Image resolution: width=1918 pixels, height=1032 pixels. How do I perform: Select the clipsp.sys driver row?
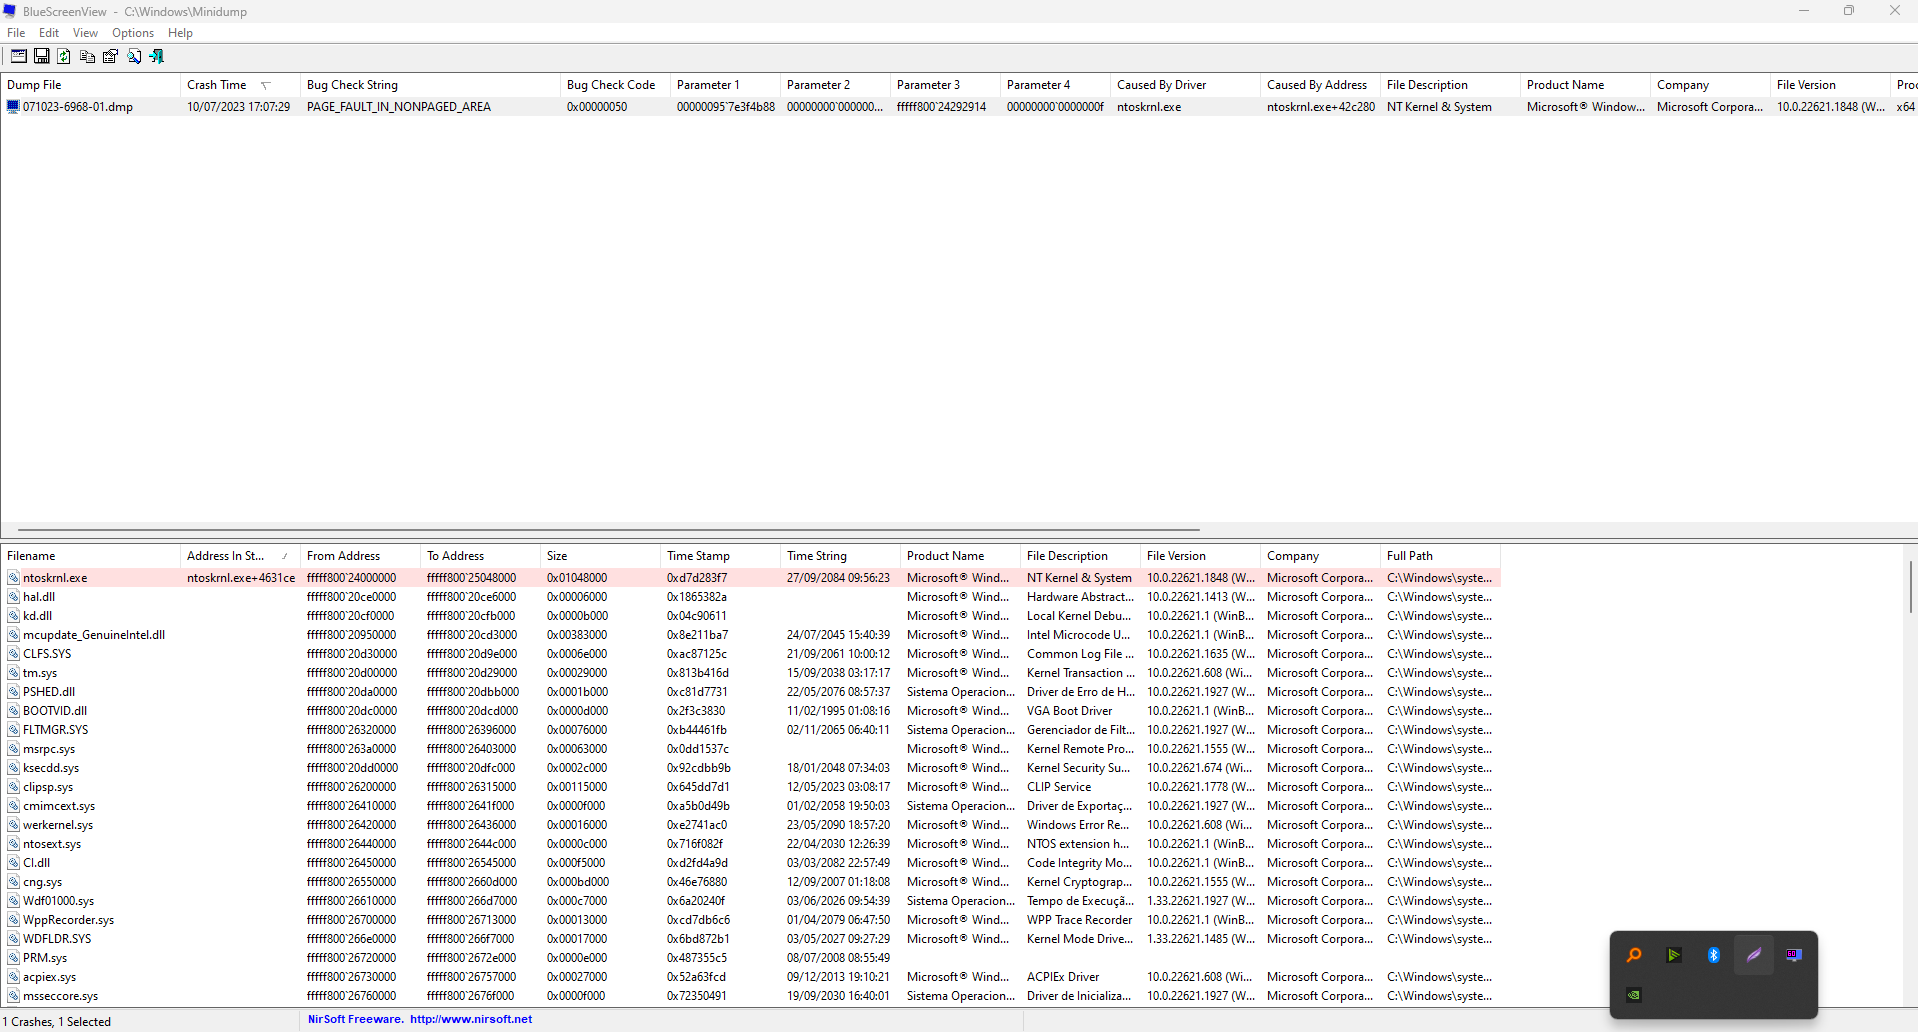point(750,787)
